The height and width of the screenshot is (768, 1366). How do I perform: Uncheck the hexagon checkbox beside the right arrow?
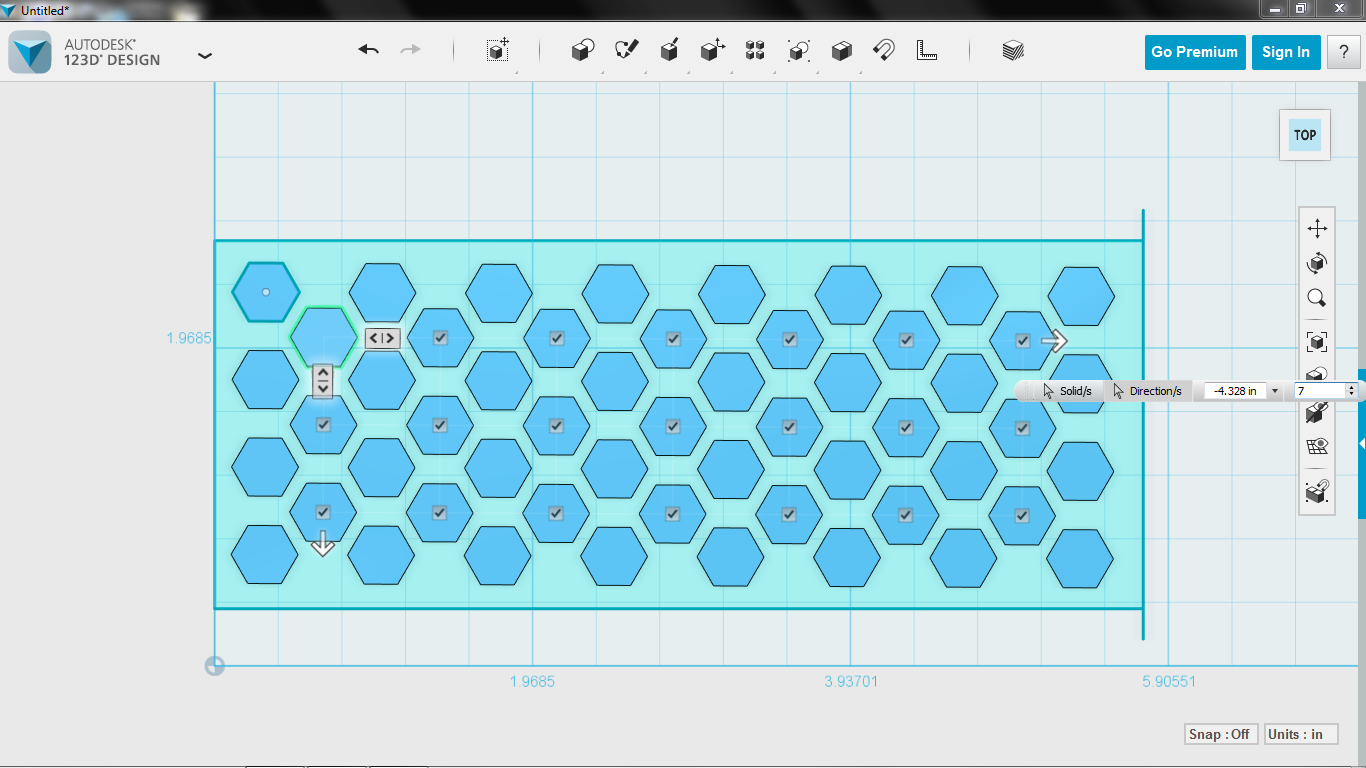pos(1022,340)
